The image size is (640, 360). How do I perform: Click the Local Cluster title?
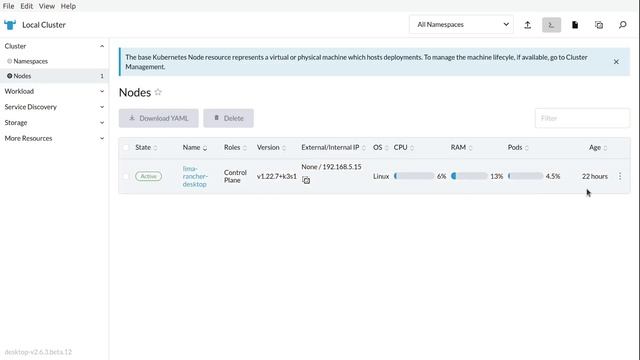(44, 25)
